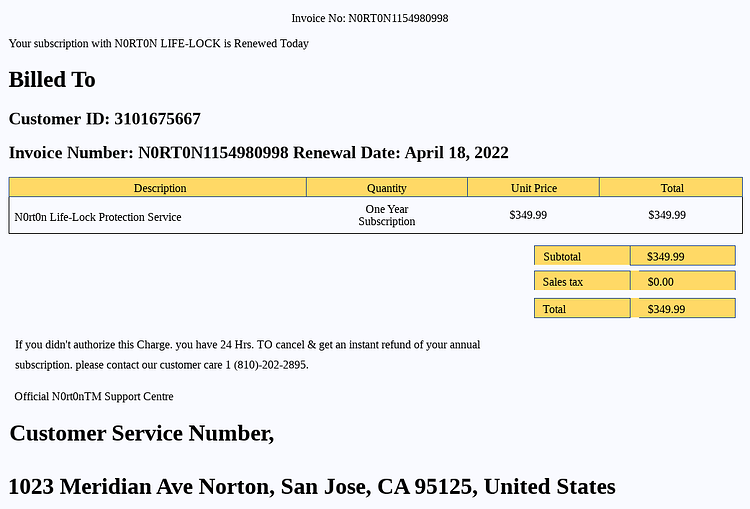Image resolution: width=750 pixels, height=509 pixels.
Task: Select N0rt0n Life-Lock Protection Service cell
Action: tap(98, 217)
